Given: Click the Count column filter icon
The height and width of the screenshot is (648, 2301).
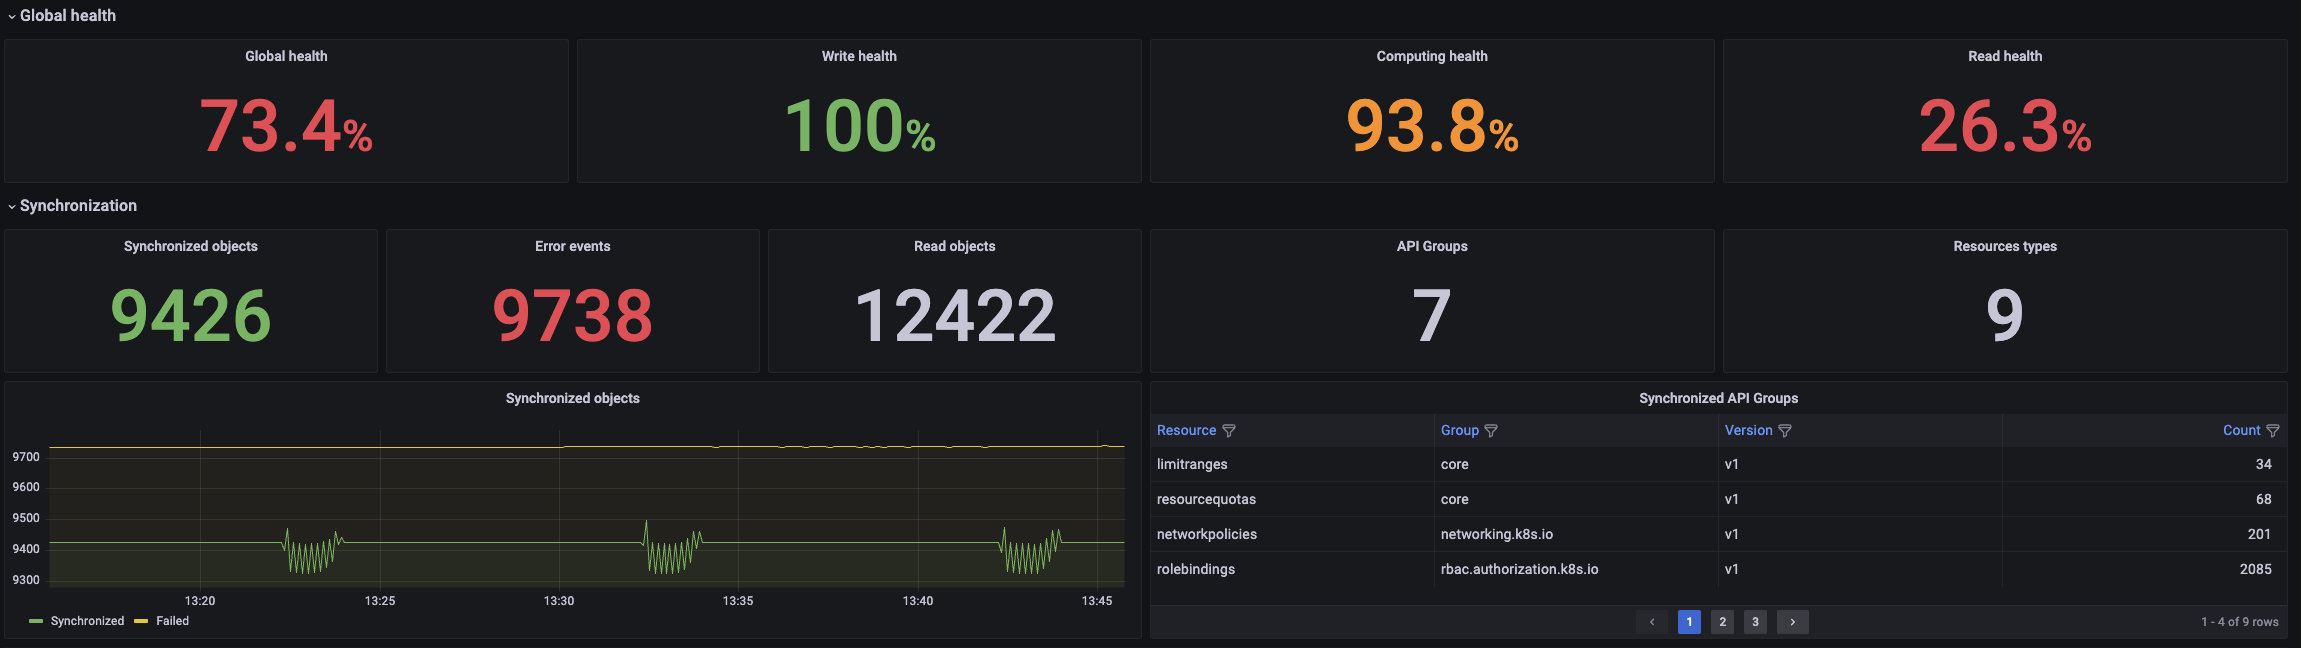Looking at the screenshot, I should pyautogui.click(x=2273, y=431).
